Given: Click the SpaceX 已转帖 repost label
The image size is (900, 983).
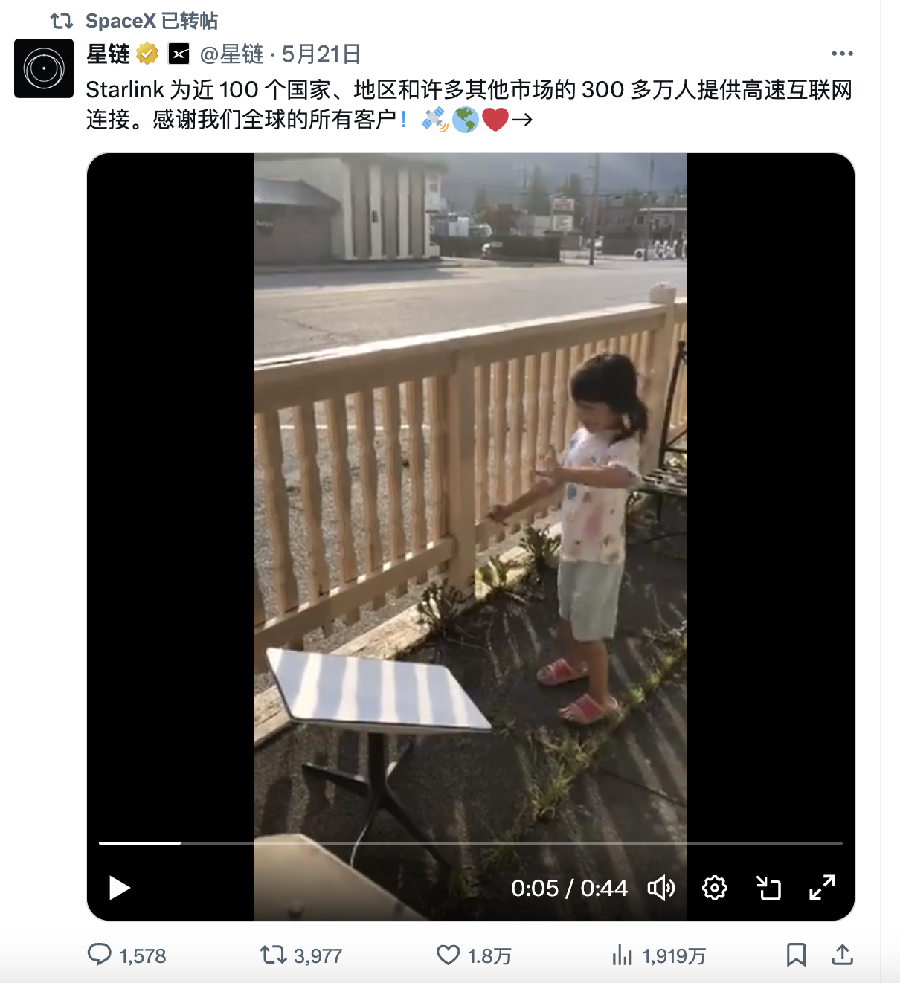Looking at the screenshot, I should click(152, 21).
